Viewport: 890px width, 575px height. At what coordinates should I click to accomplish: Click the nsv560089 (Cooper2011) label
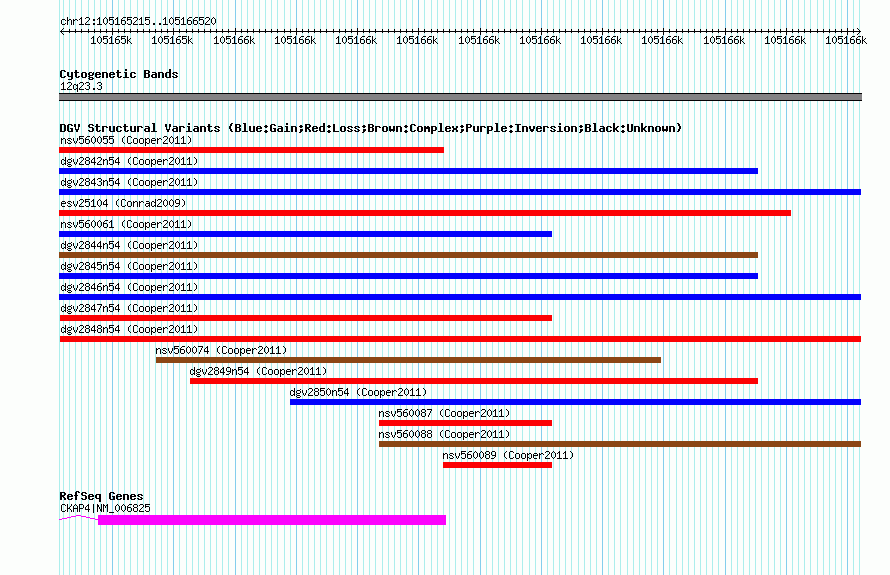[508, 455]
